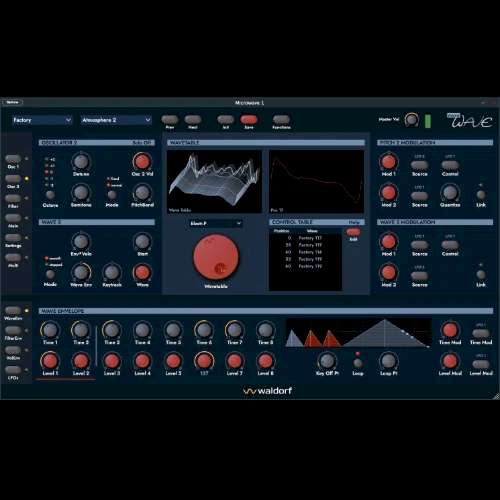Click the wave envelope graph display

pyautogui.click(x=359, y=333)
